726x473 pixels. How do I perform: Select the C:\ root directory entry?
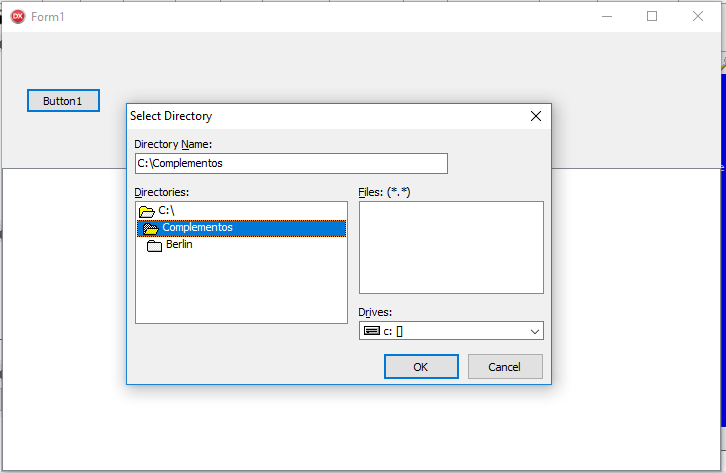167,211
